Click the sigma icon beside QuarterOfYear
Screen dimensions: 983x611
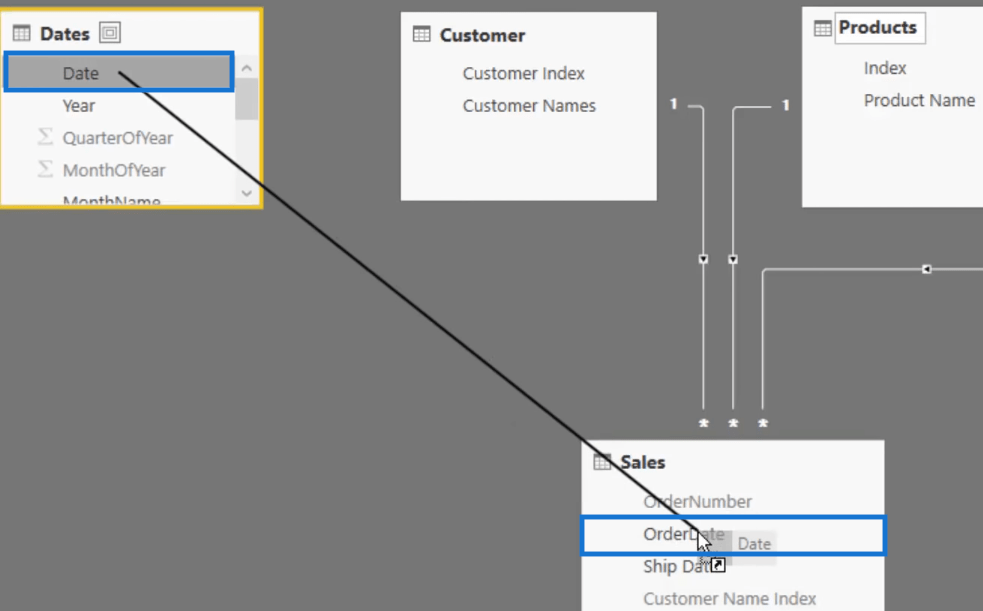[x=45, y=137]
